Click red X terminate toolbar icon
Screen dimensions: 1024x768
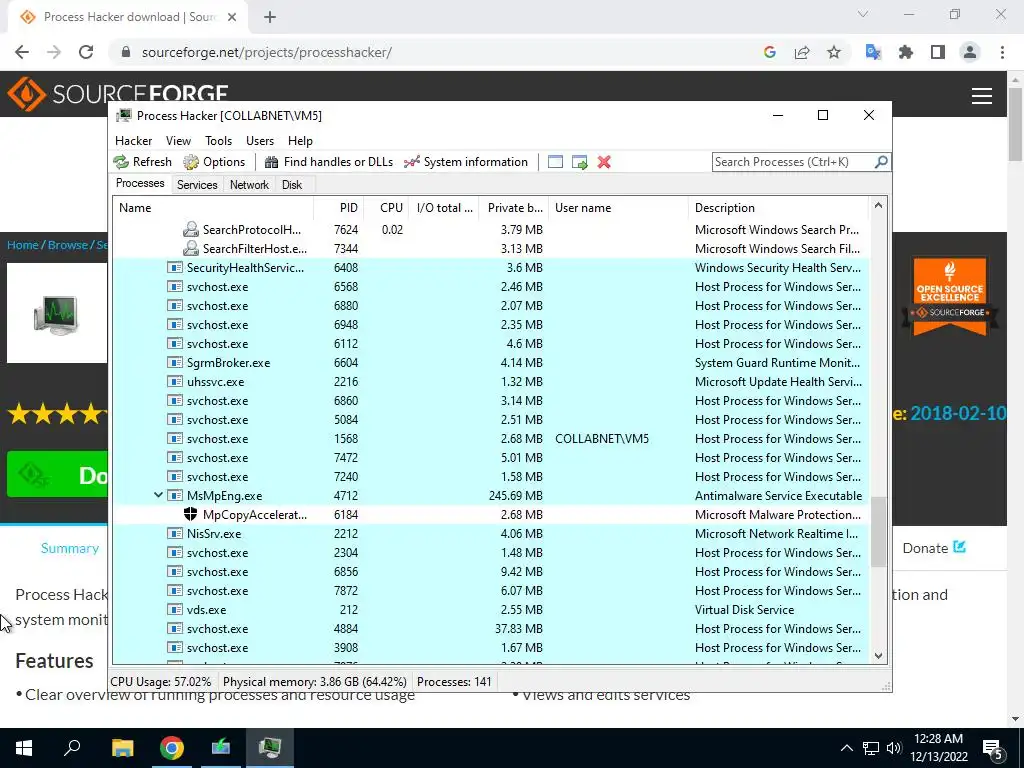click(x=604, y=162)
